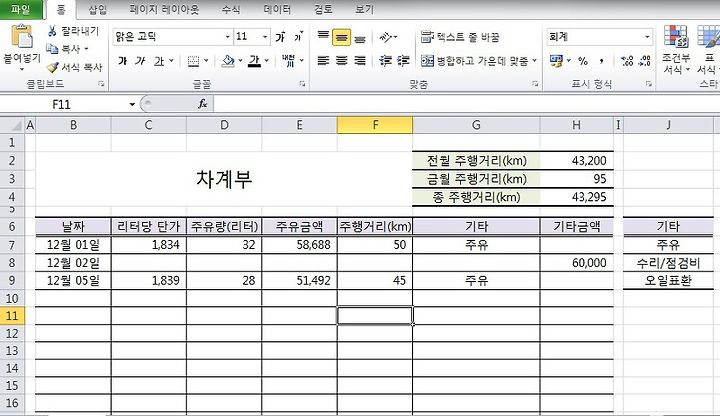This screenshot has height=416, width=720.
Task: Click the phonetic guide (내천) icon
Action: coord(288,61)
